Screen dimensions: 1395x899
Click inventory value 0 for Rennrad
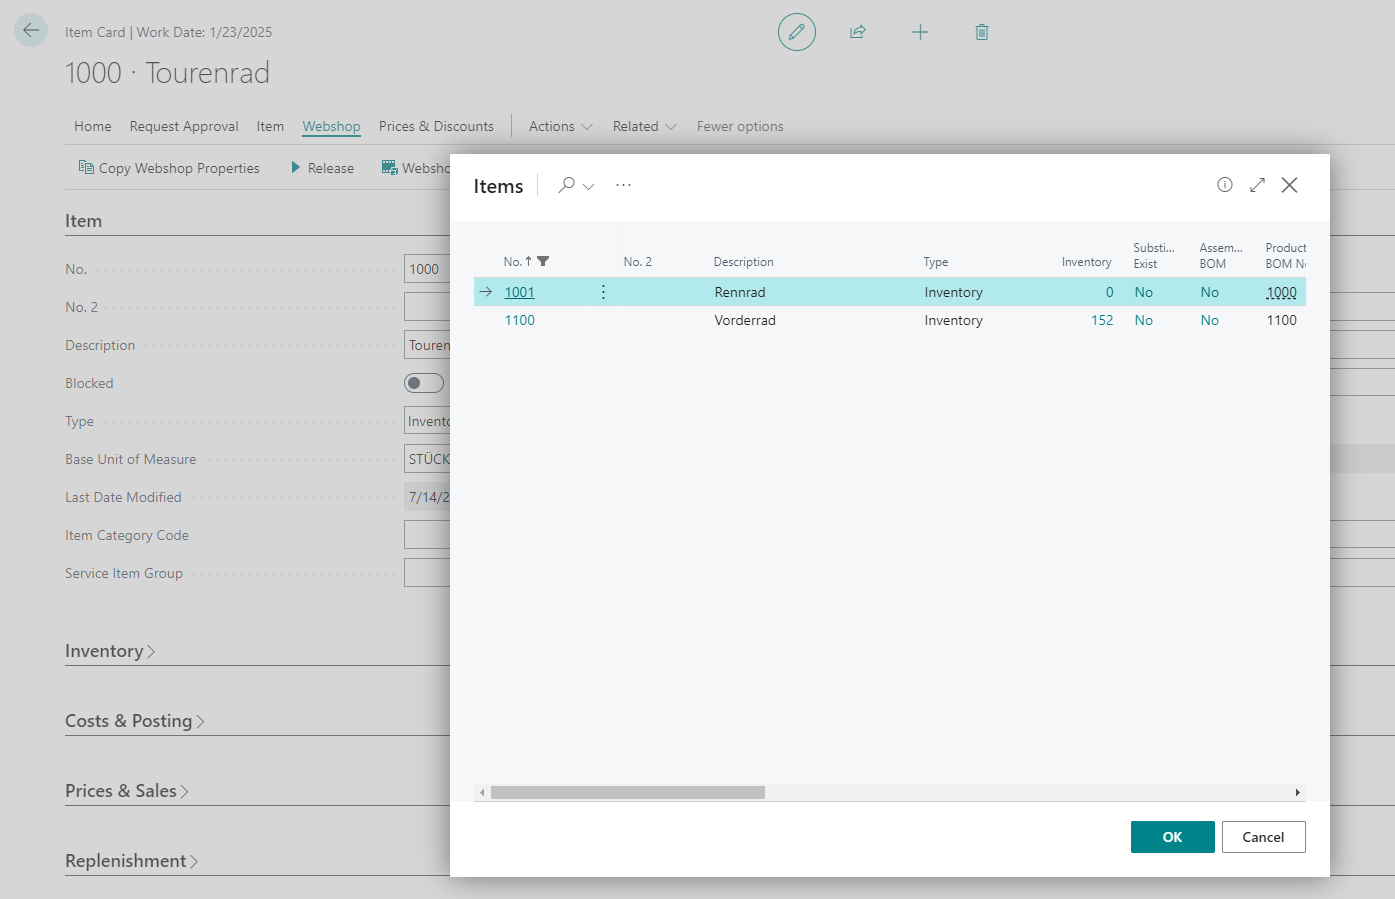pos(1109,292)
